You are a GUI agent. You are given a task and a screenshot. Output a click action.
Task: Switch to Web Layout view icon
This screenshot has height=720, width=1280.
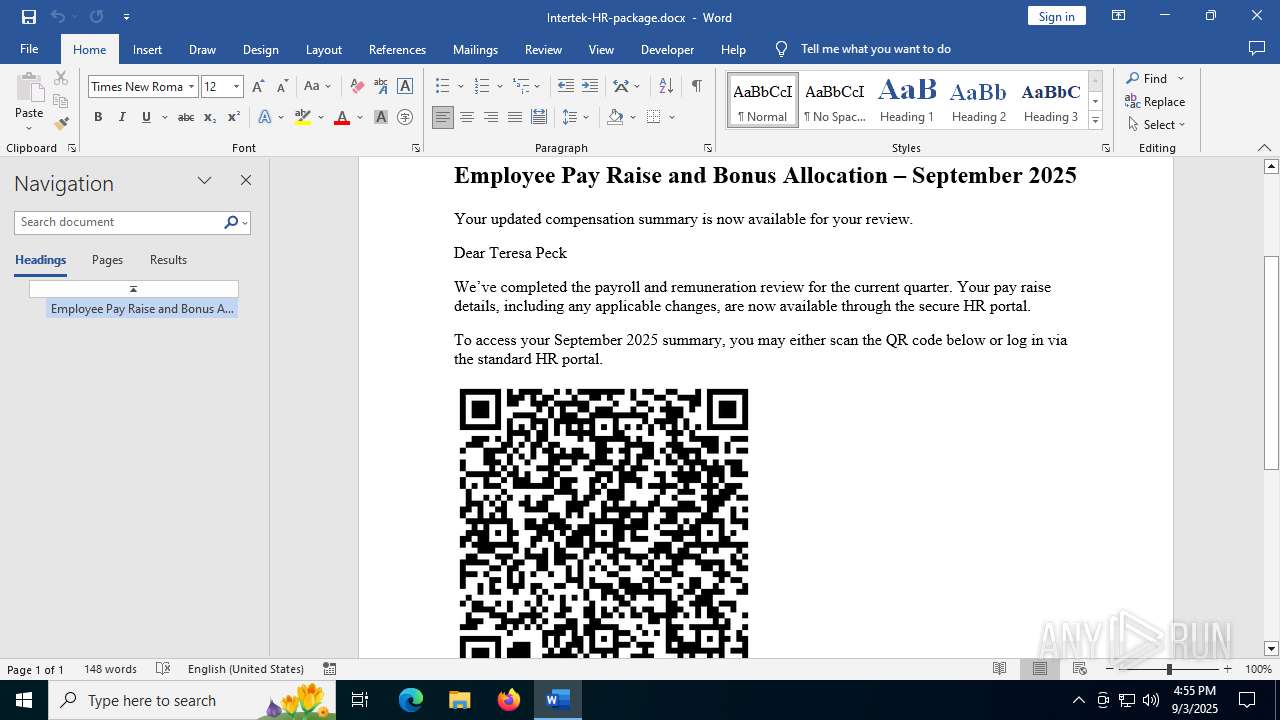[x=1080, y=669]
